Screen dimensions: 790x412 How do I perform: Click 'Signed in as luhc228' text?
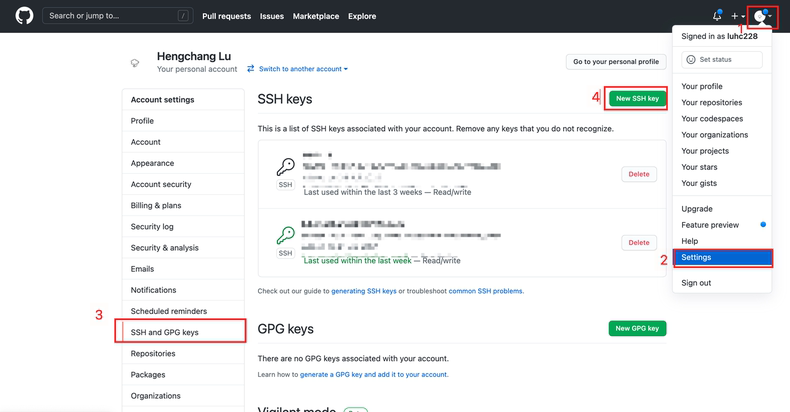719,36
